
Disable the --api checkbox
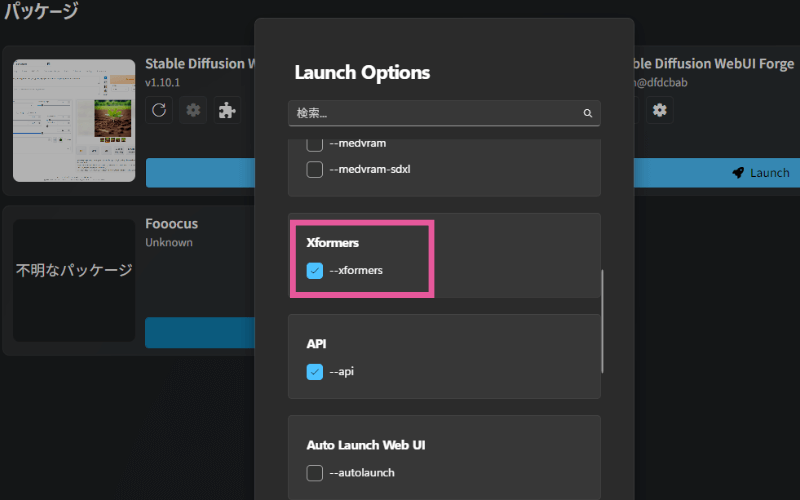click(315, 371)
